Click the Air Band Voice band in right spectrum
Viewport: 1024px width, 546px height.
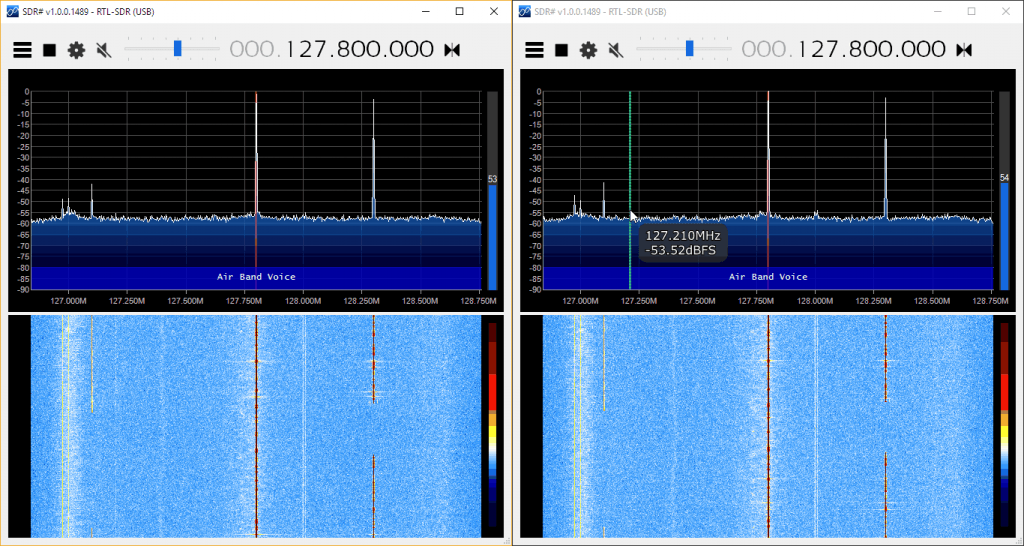(x=768, y=276)
